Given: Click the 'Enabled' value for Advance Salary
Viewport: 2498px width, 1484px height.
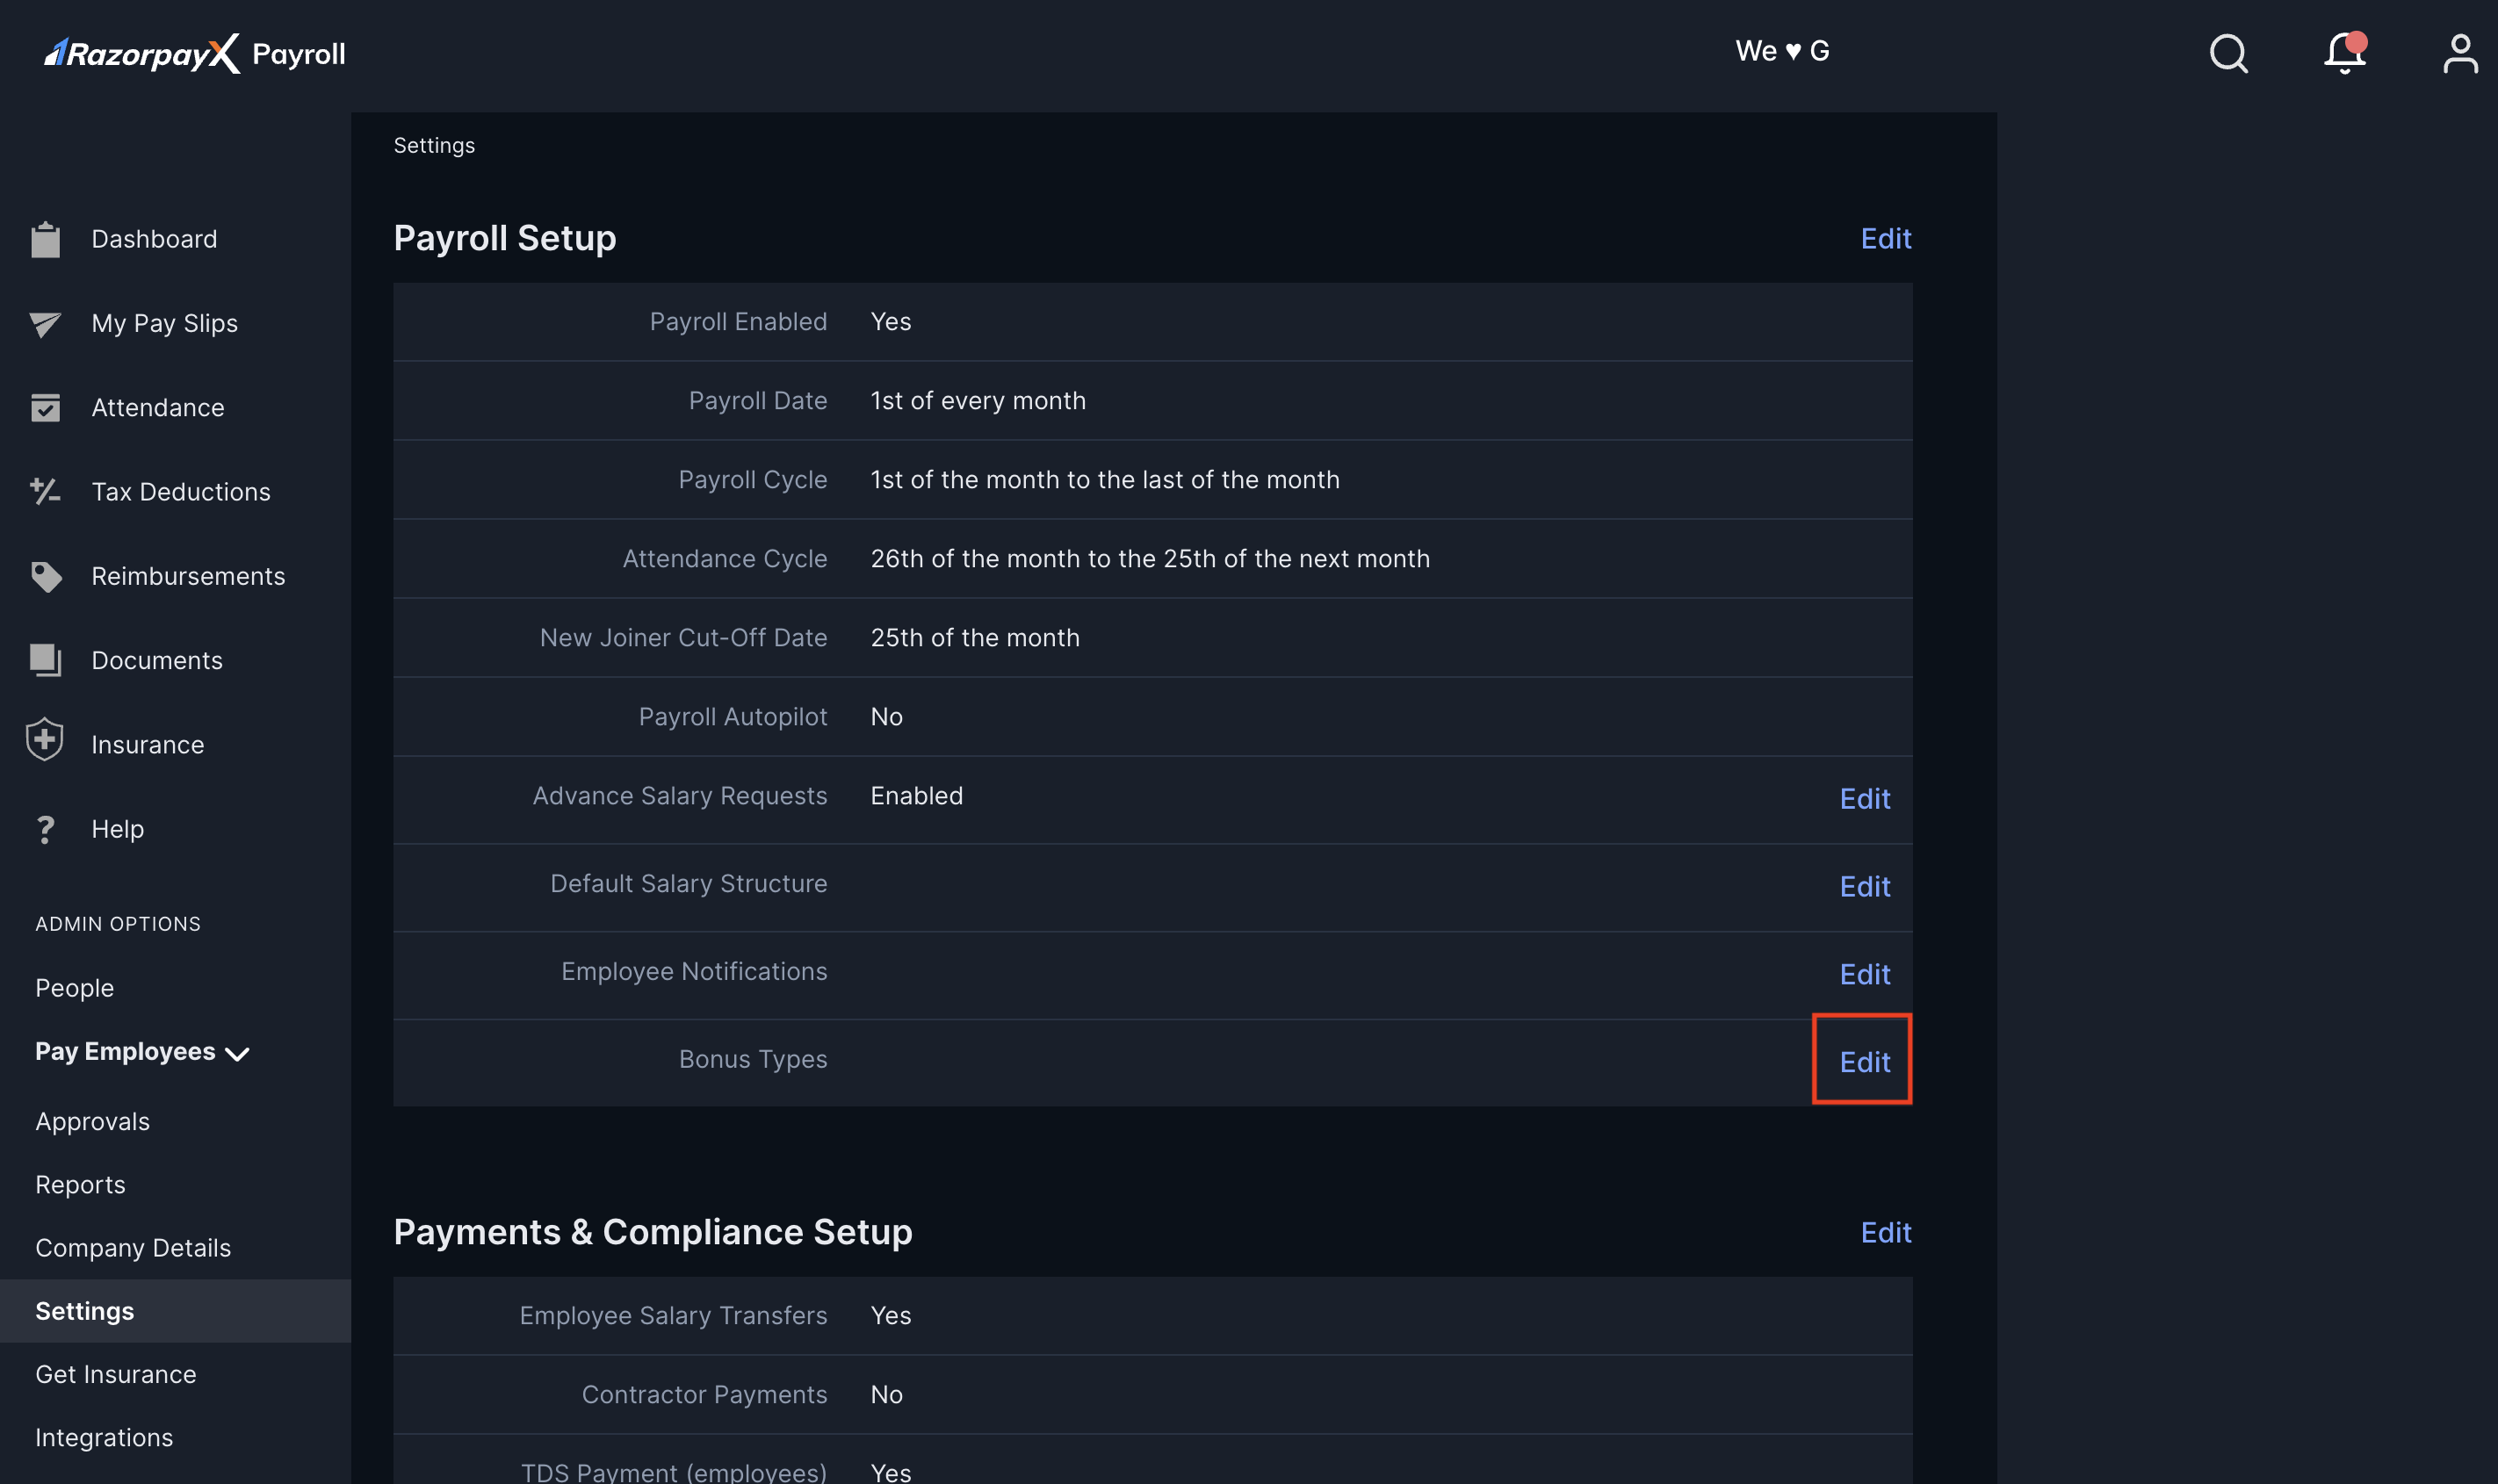Looking at the screenshot, I should point(916,795).
